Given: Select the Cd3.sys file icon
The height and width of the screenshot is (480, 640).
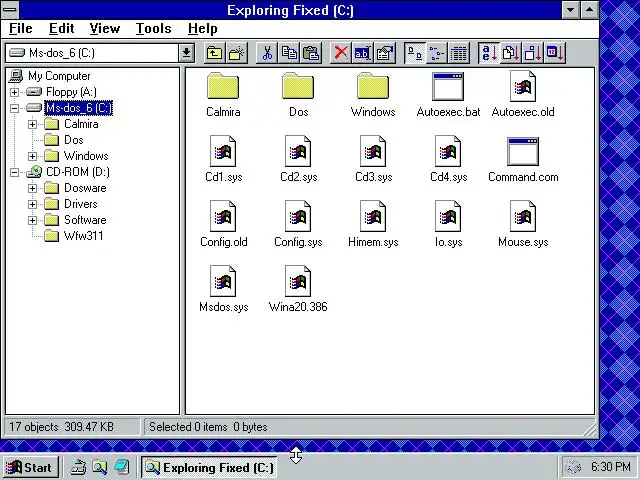Looking at the screenshot, I should (x=373, y=151).
